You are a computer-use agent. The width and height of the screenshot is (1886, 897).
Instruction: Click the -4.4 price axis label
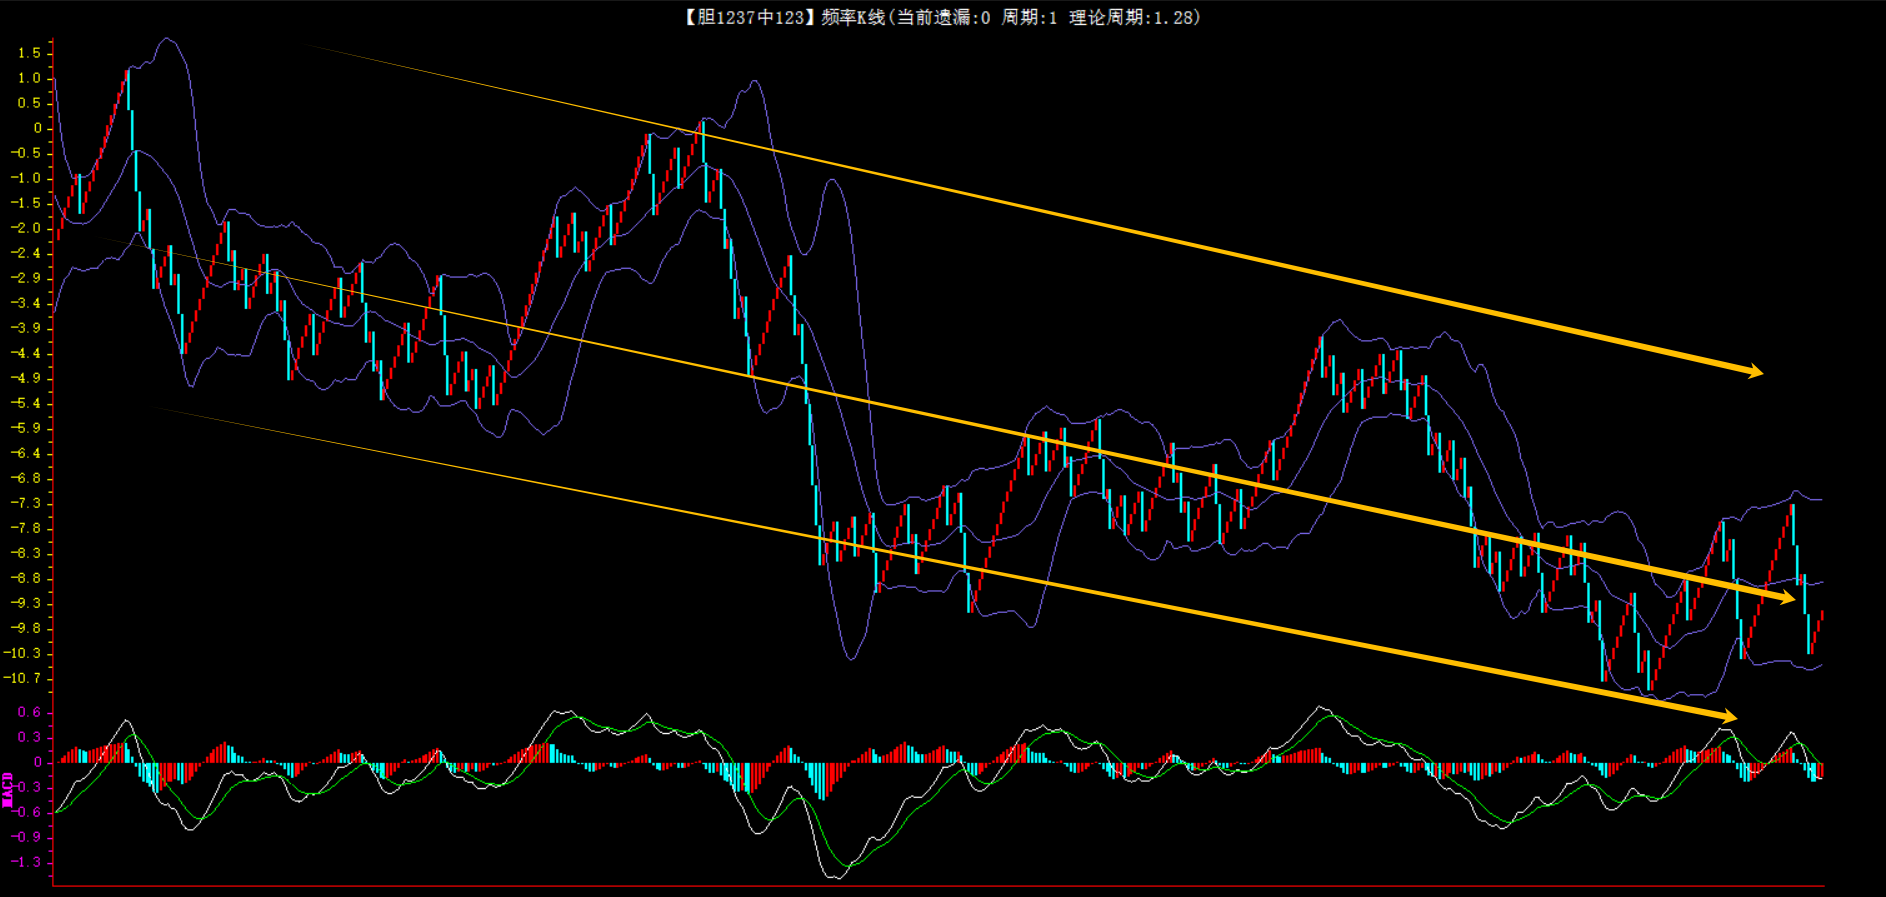click(26, 353)
